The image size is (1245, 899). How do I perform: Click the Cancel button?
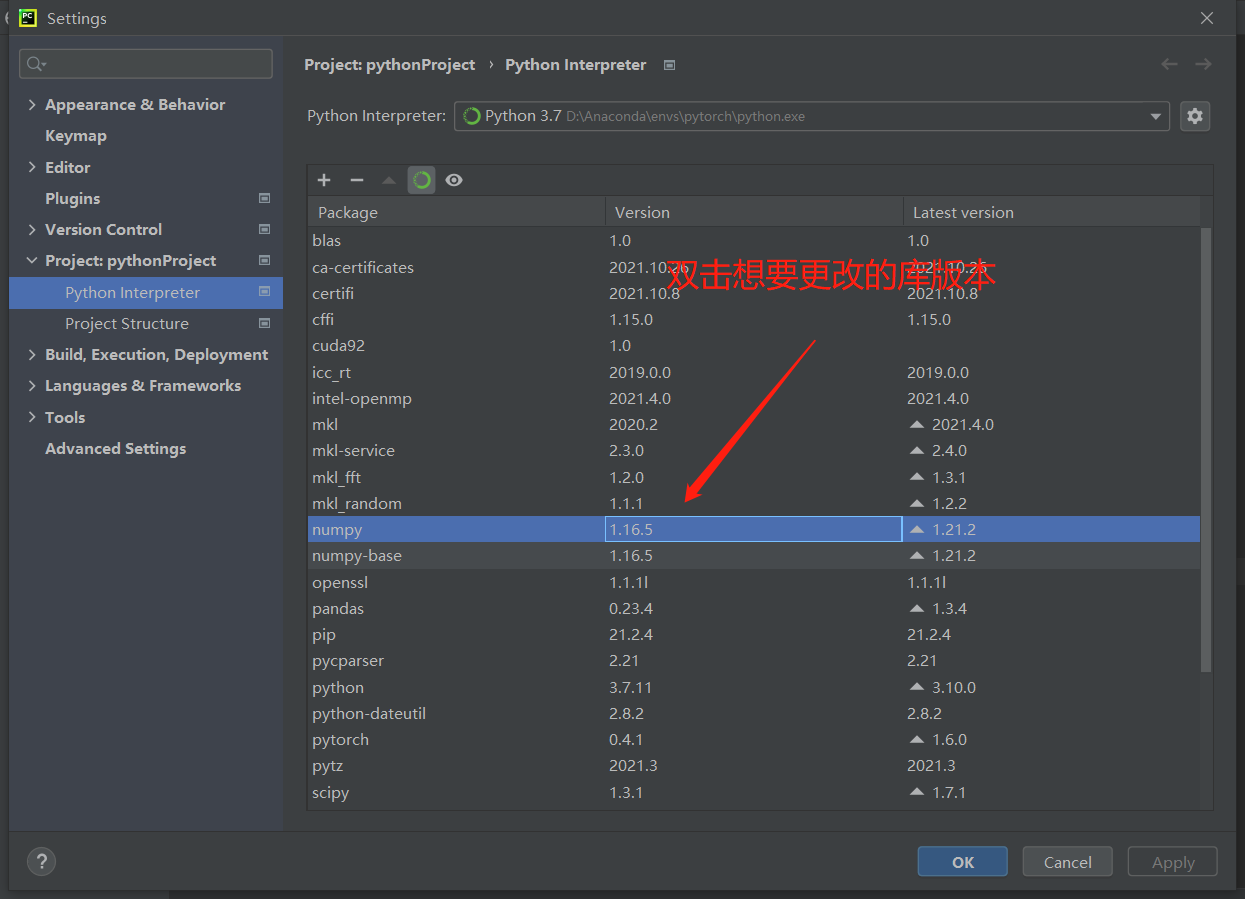click(x=1067, y=862)
